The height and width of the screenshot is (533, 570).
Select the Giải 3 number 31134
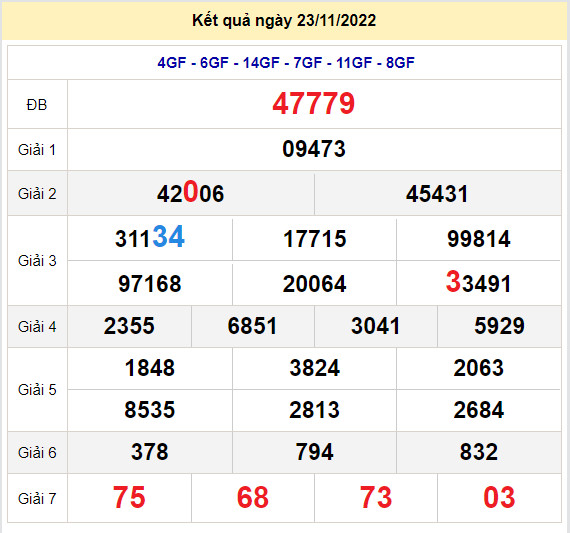point(150,237)
